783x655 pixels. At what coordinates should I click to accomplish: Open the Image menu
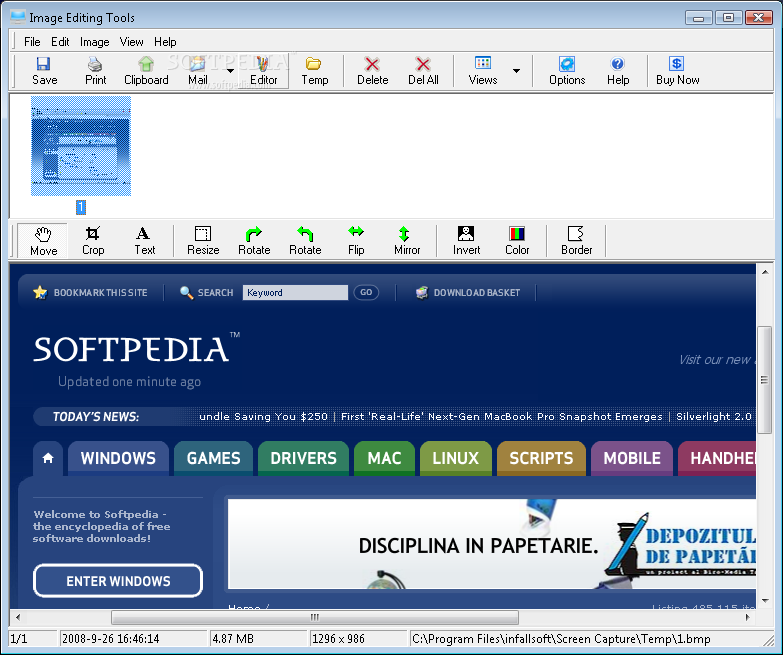coord(94,42)
